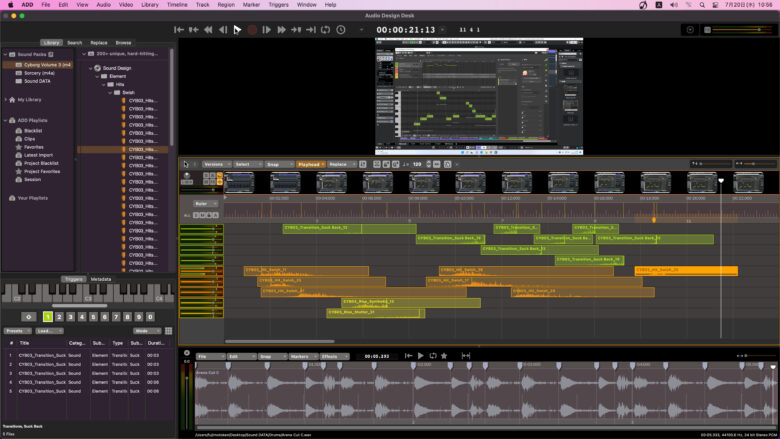
Task: Jump to start with the go-to-beginning icon
Action: (x=179, y=30)
